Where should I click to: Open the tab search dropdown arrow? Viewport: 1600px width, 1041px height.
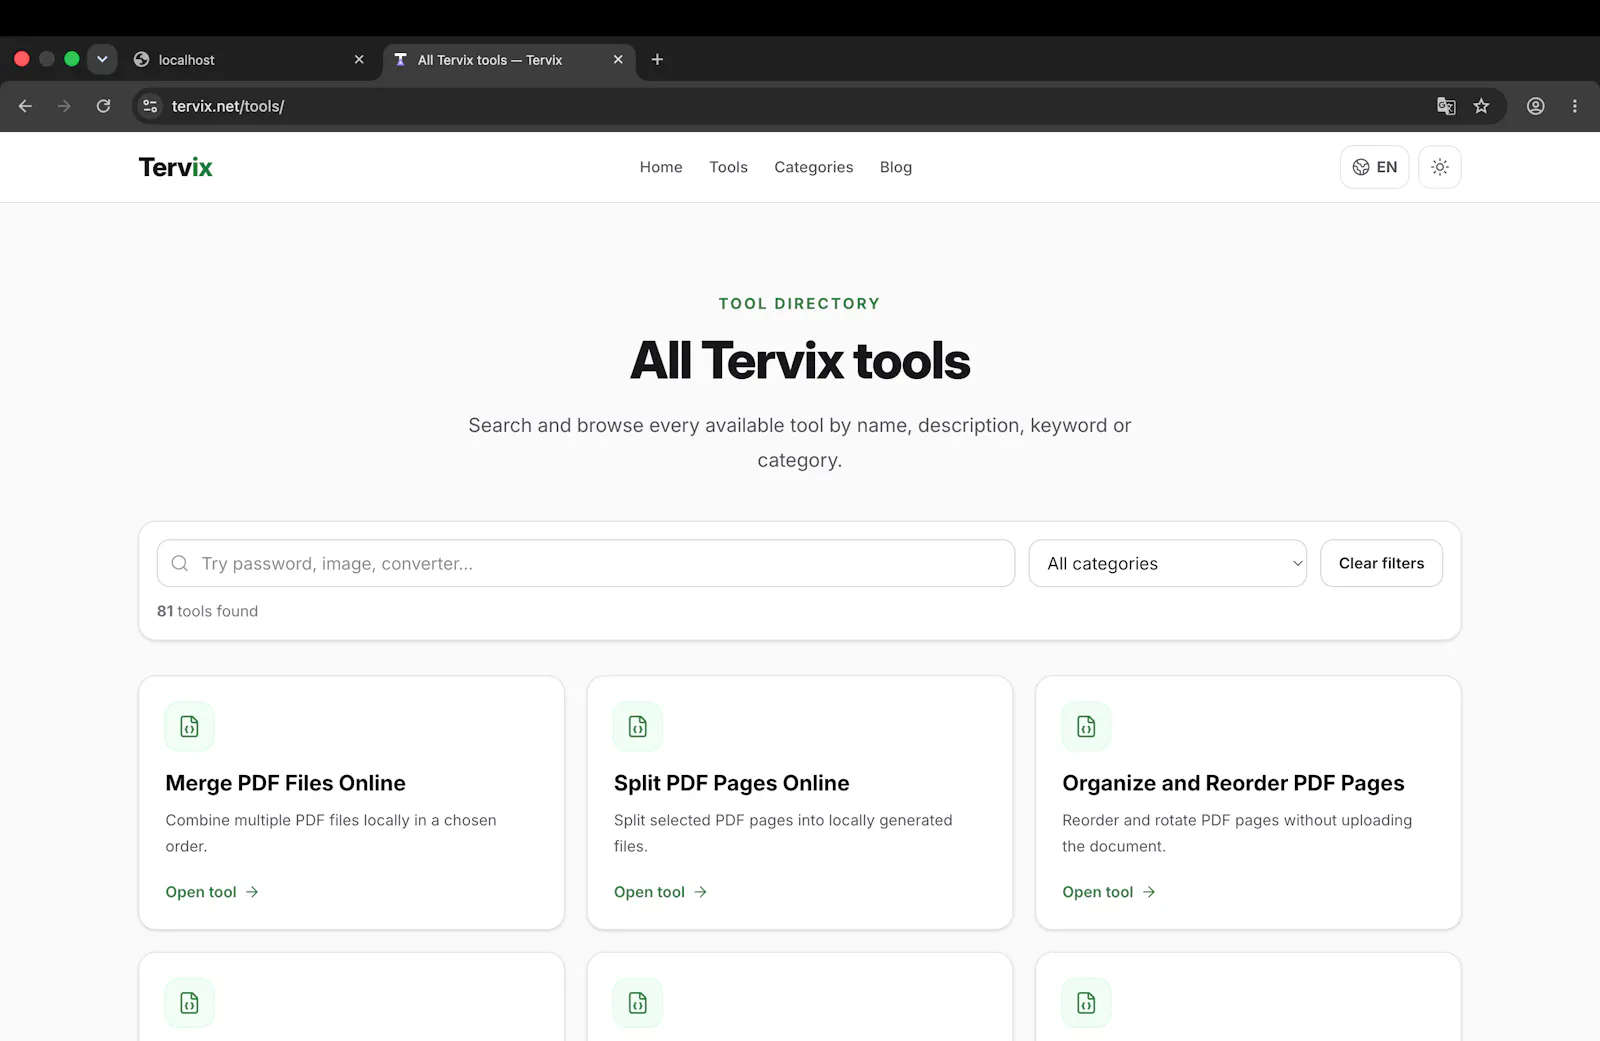[102, 59]
